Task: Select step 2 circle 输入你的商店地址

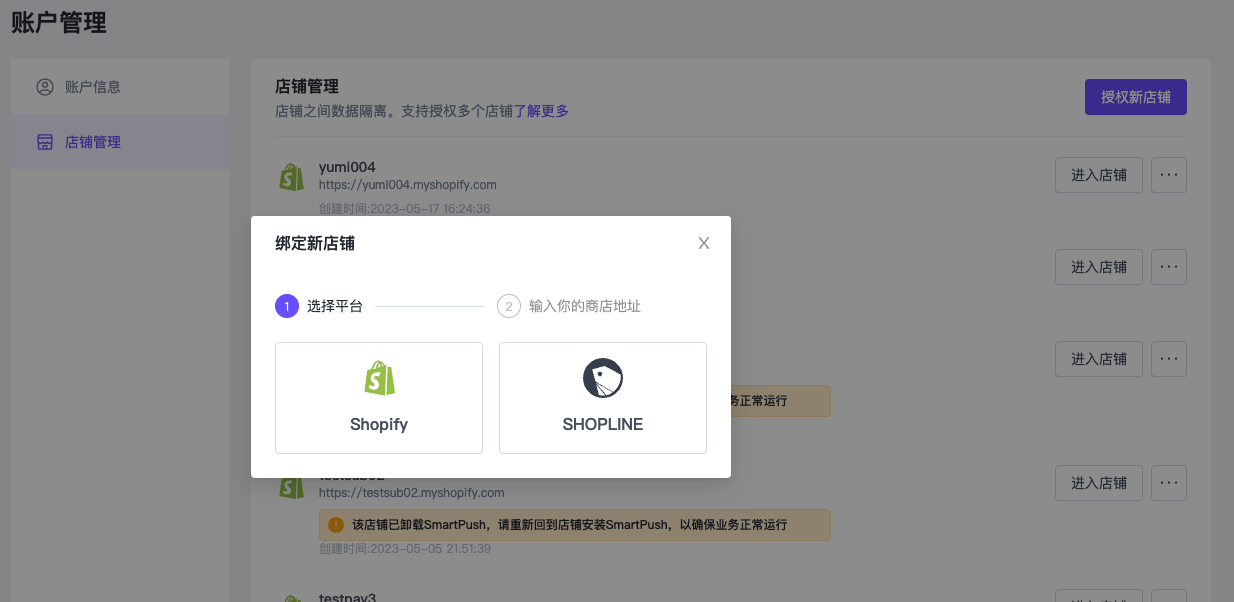Action: (509, 306)
